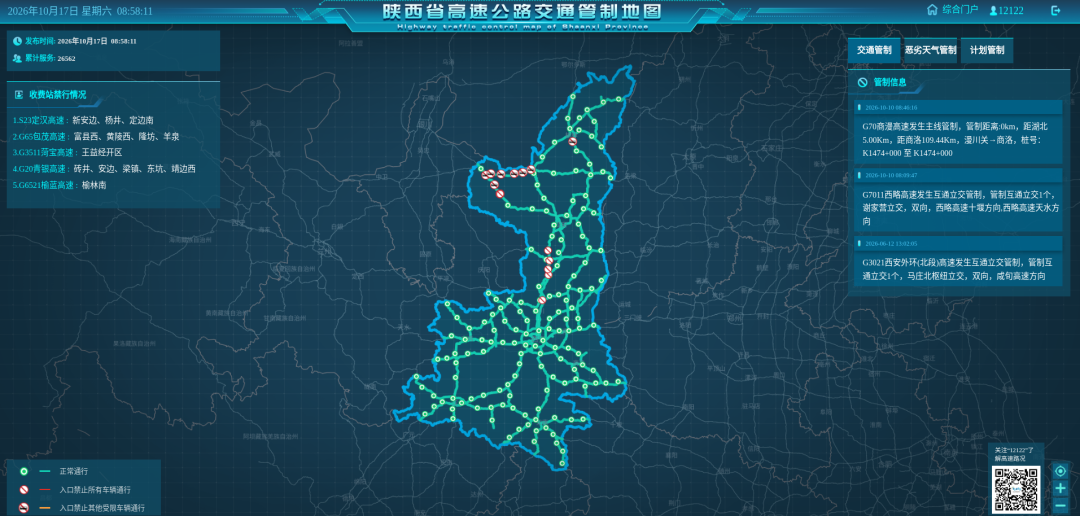1080x516 pixels.
Task: Select the 2026-10-10 08:46:16 timestamp header
Action: click(959, 107)
